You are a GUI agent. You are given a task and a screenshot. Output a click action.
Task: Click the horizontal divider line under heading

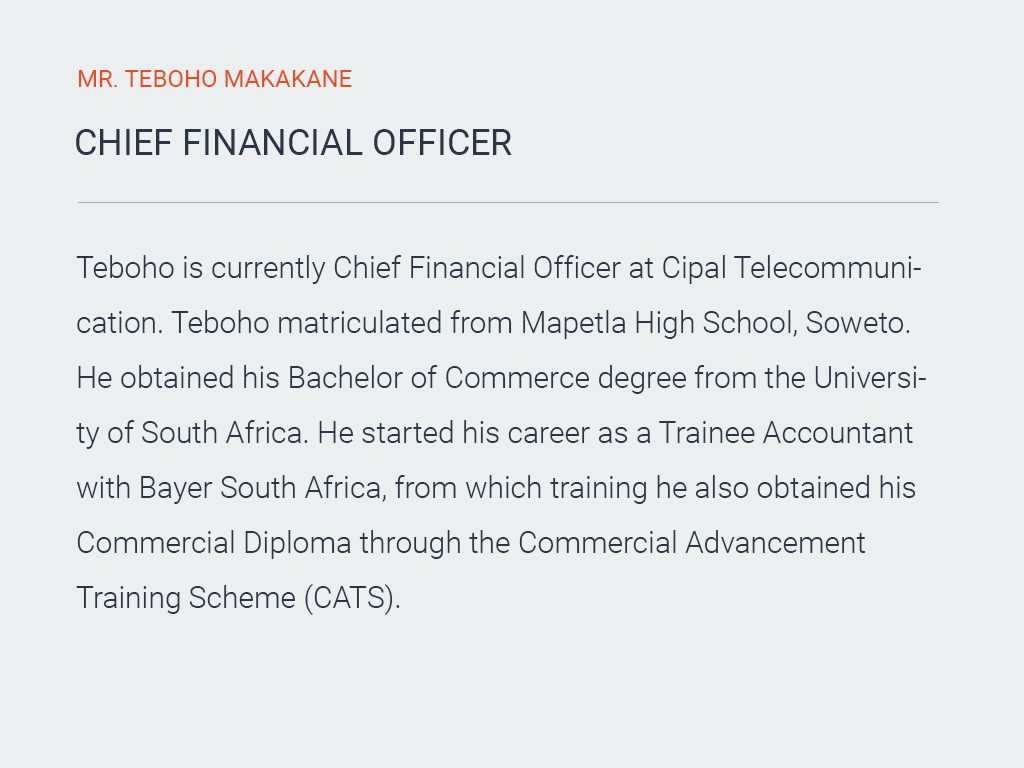[x=508, y=202]
